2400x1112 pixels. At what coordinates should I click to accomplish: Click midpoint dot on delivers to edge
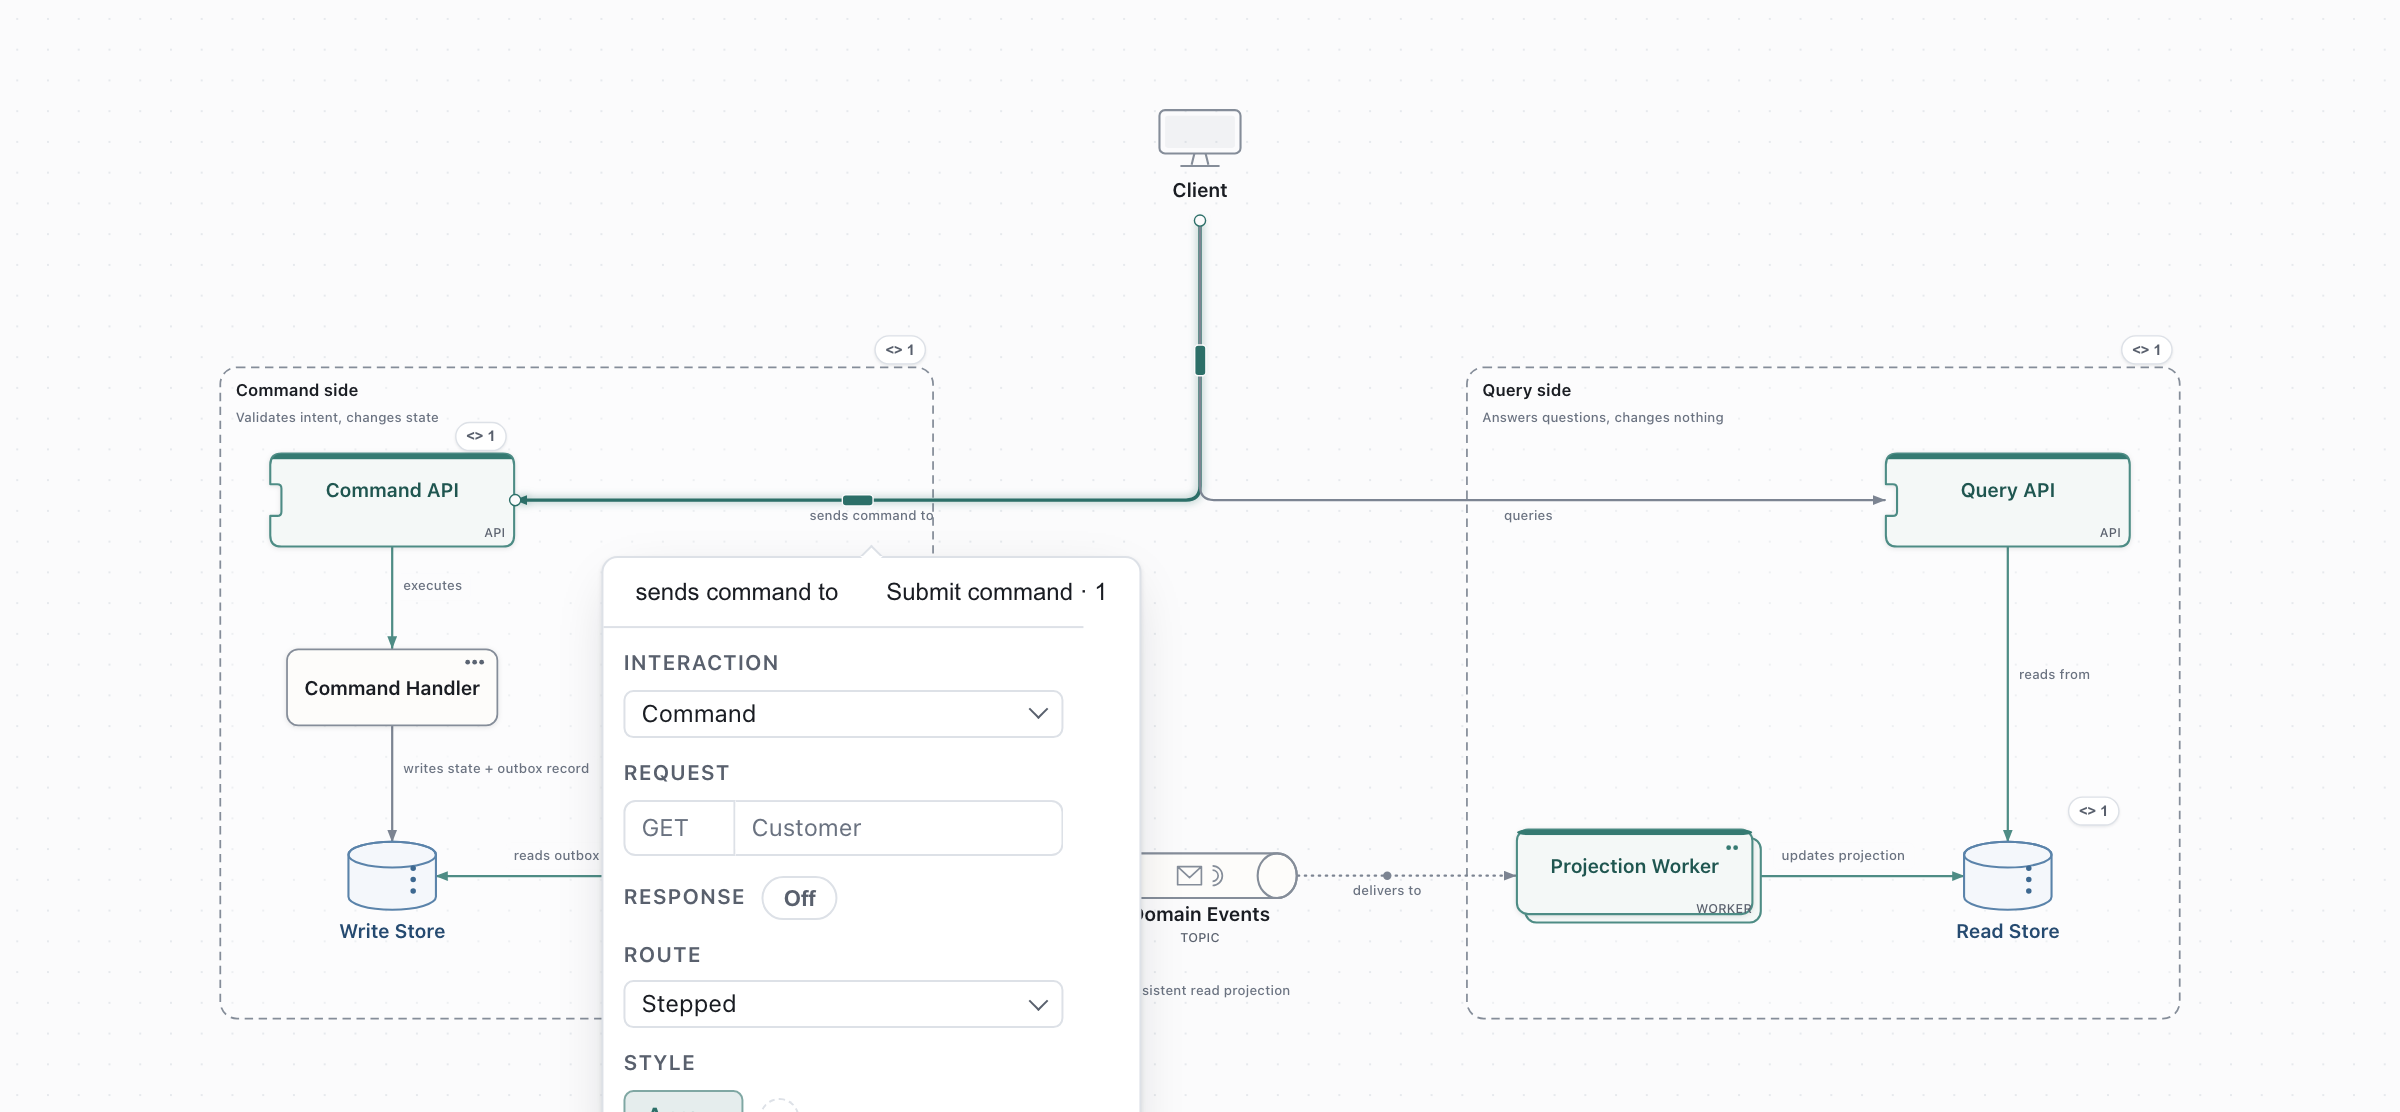click(1386, 876)
